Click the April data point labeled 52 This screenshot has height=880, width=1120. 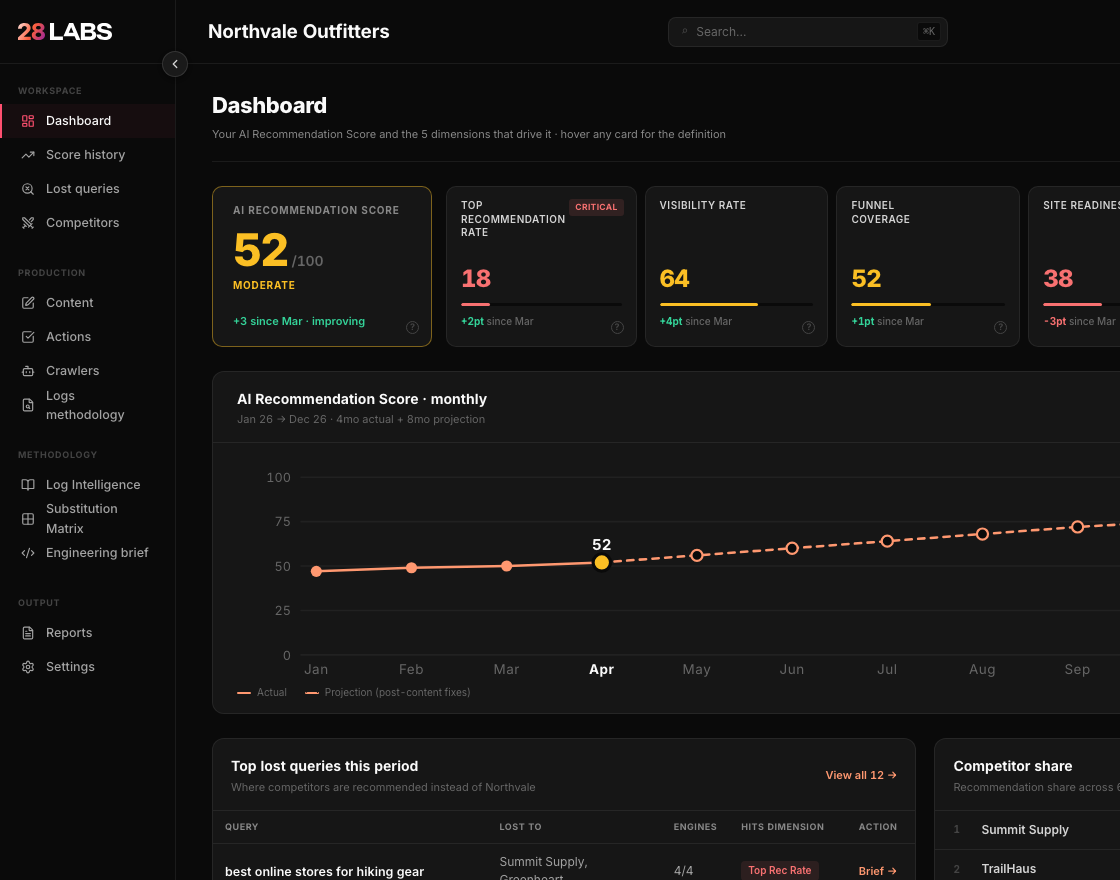pos(601,563)
